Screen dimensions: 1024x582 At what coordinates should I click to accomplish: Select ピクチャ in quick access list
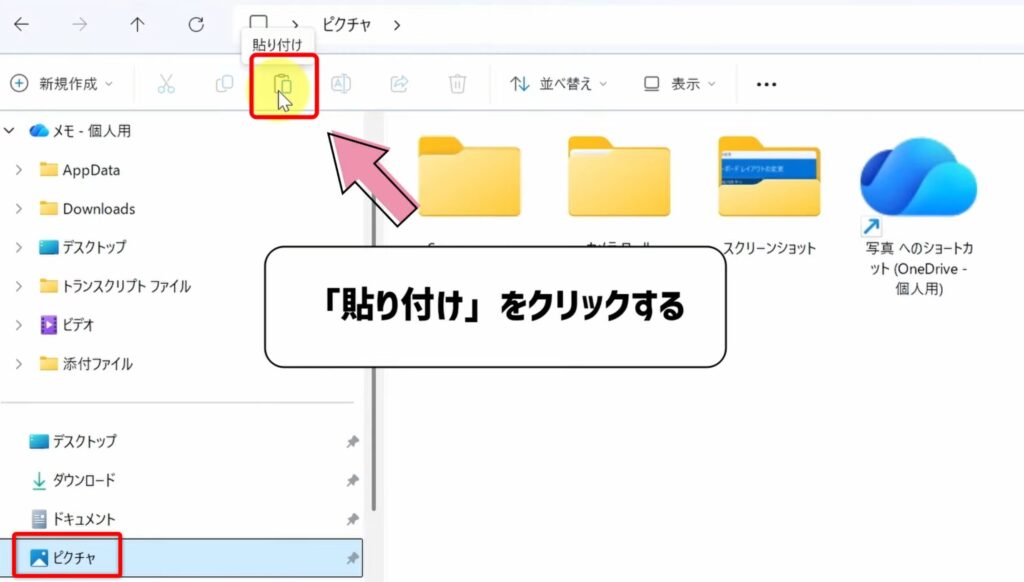pos(74,558)
